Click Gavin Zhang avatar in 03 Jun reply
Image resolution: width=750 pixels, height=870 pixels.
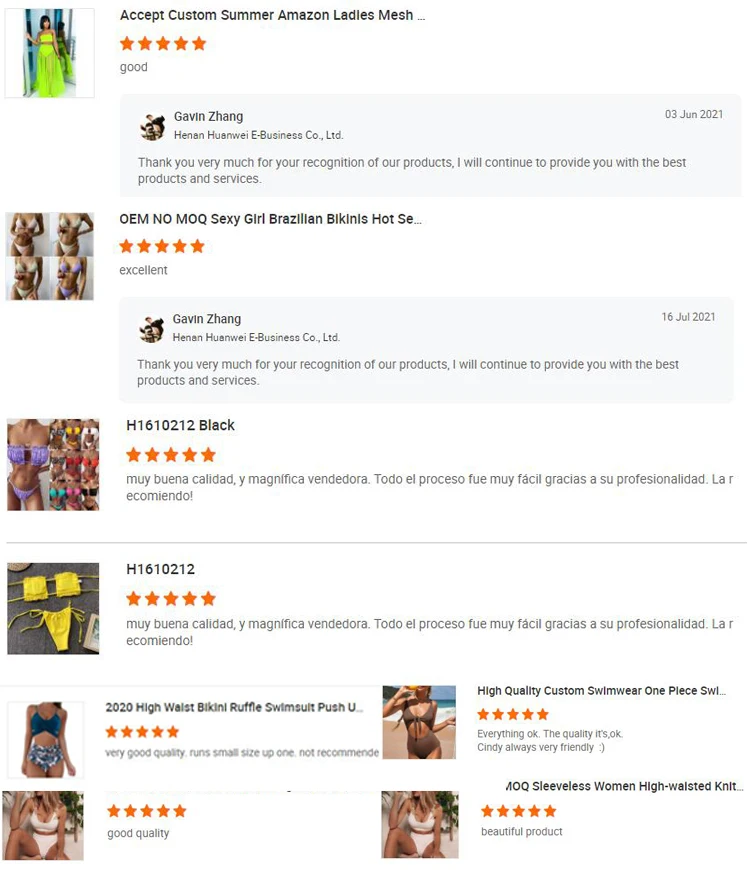point(153,127)
